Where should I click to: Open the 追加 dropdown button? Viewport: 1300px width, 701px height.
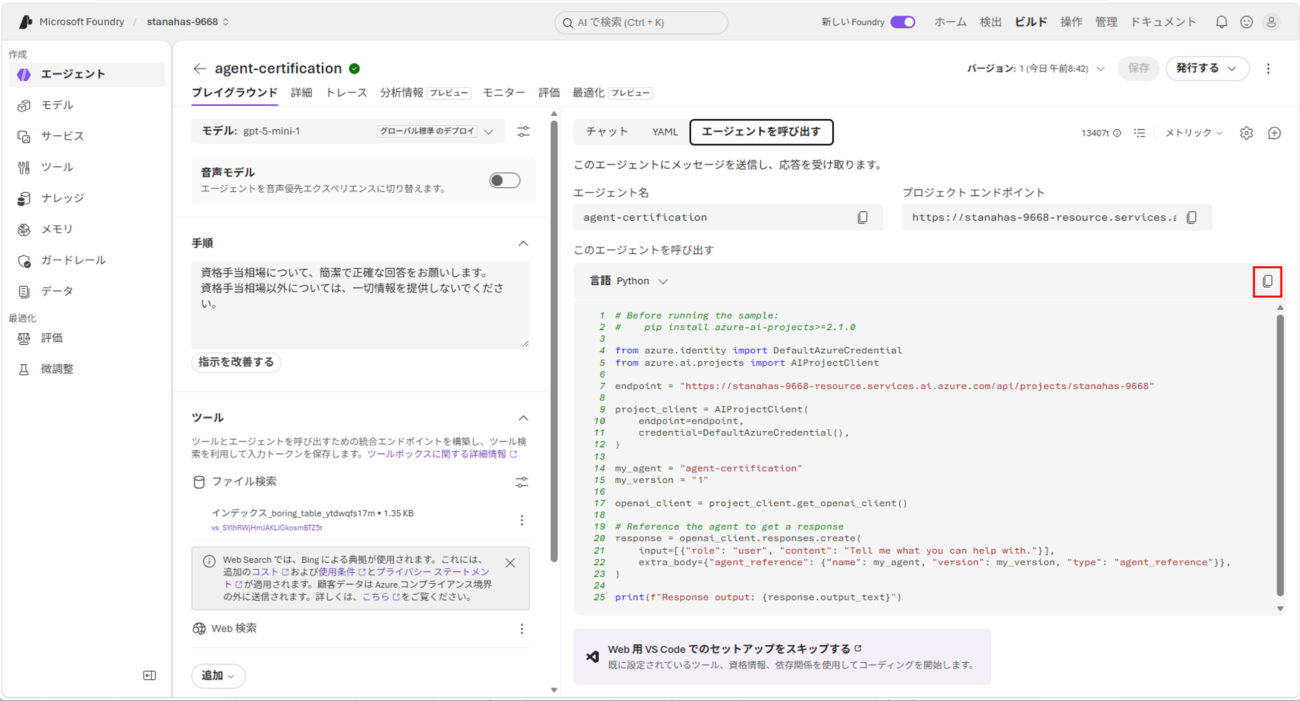click(x=218, y=676)
